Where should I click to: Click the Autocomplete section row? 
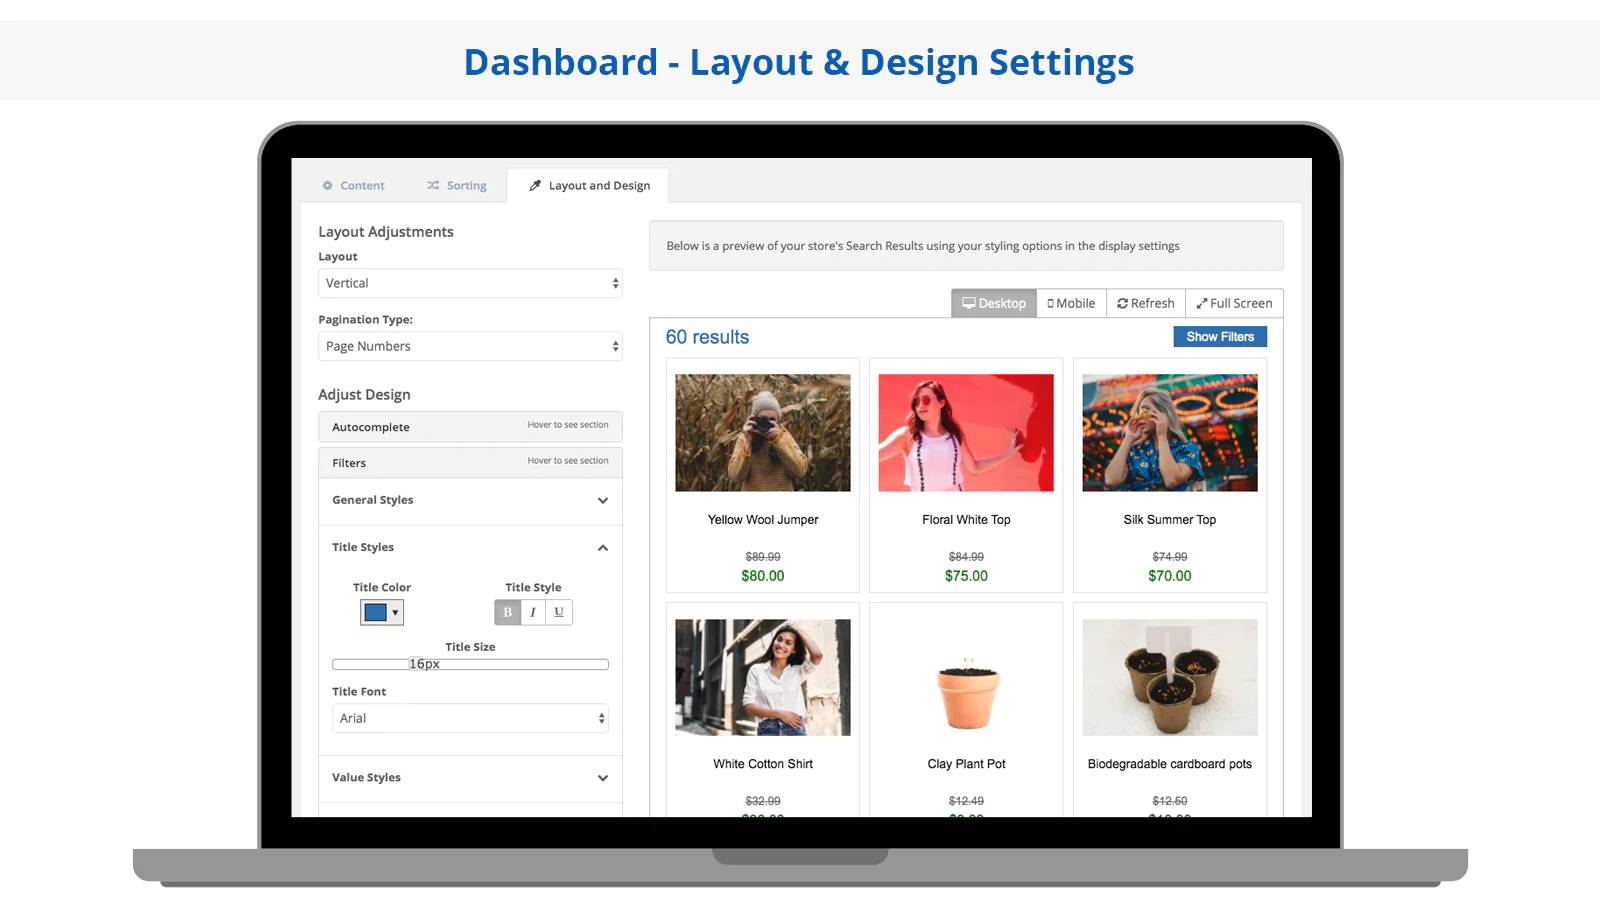(x=470, y=427)
